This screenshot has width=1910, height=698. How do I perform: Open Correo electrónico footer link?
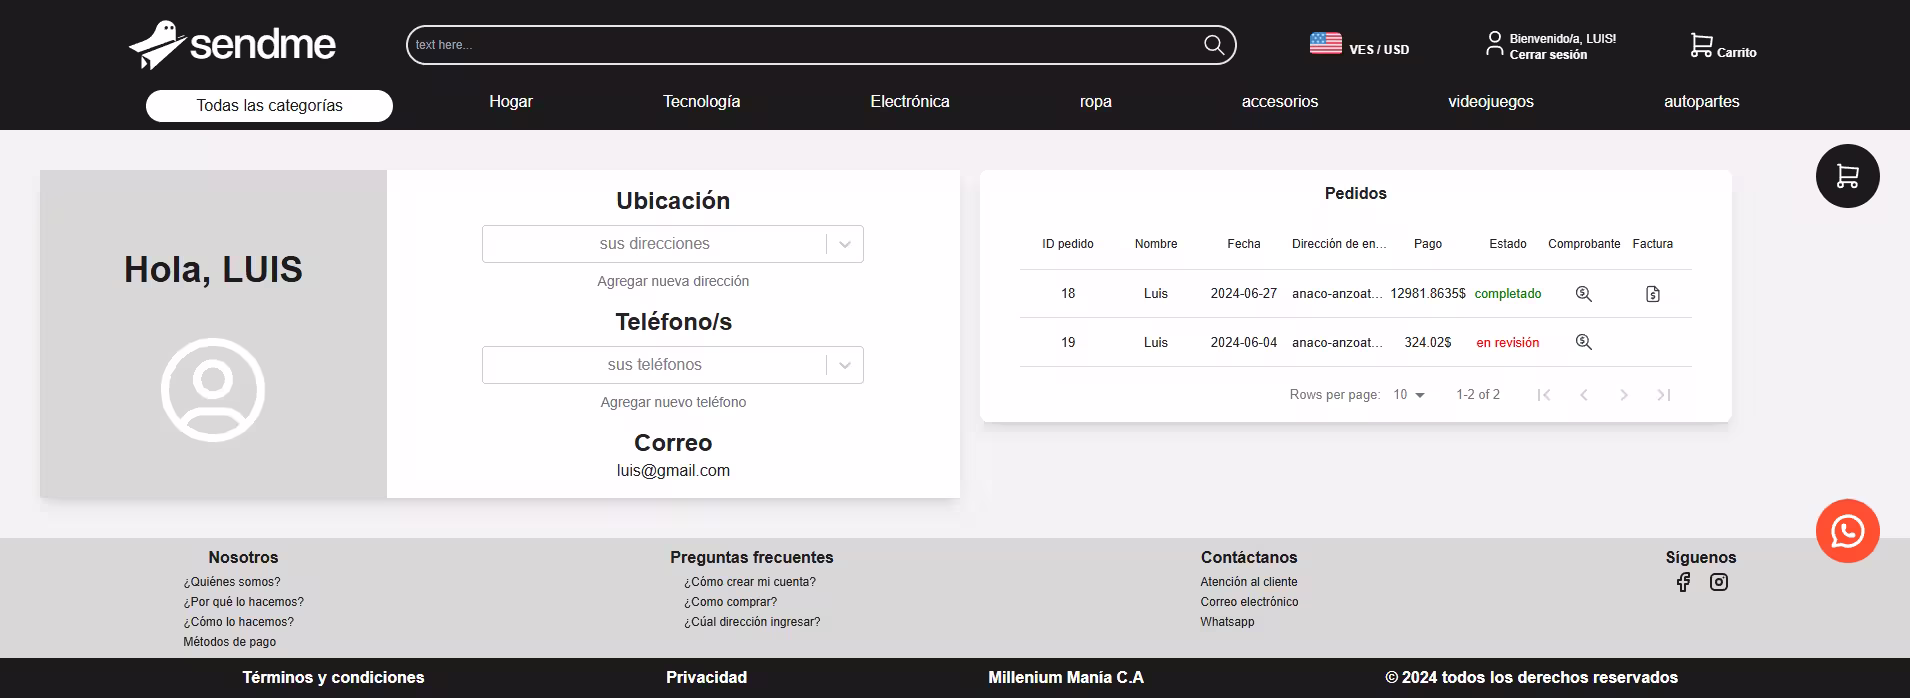coord(1249,602)
